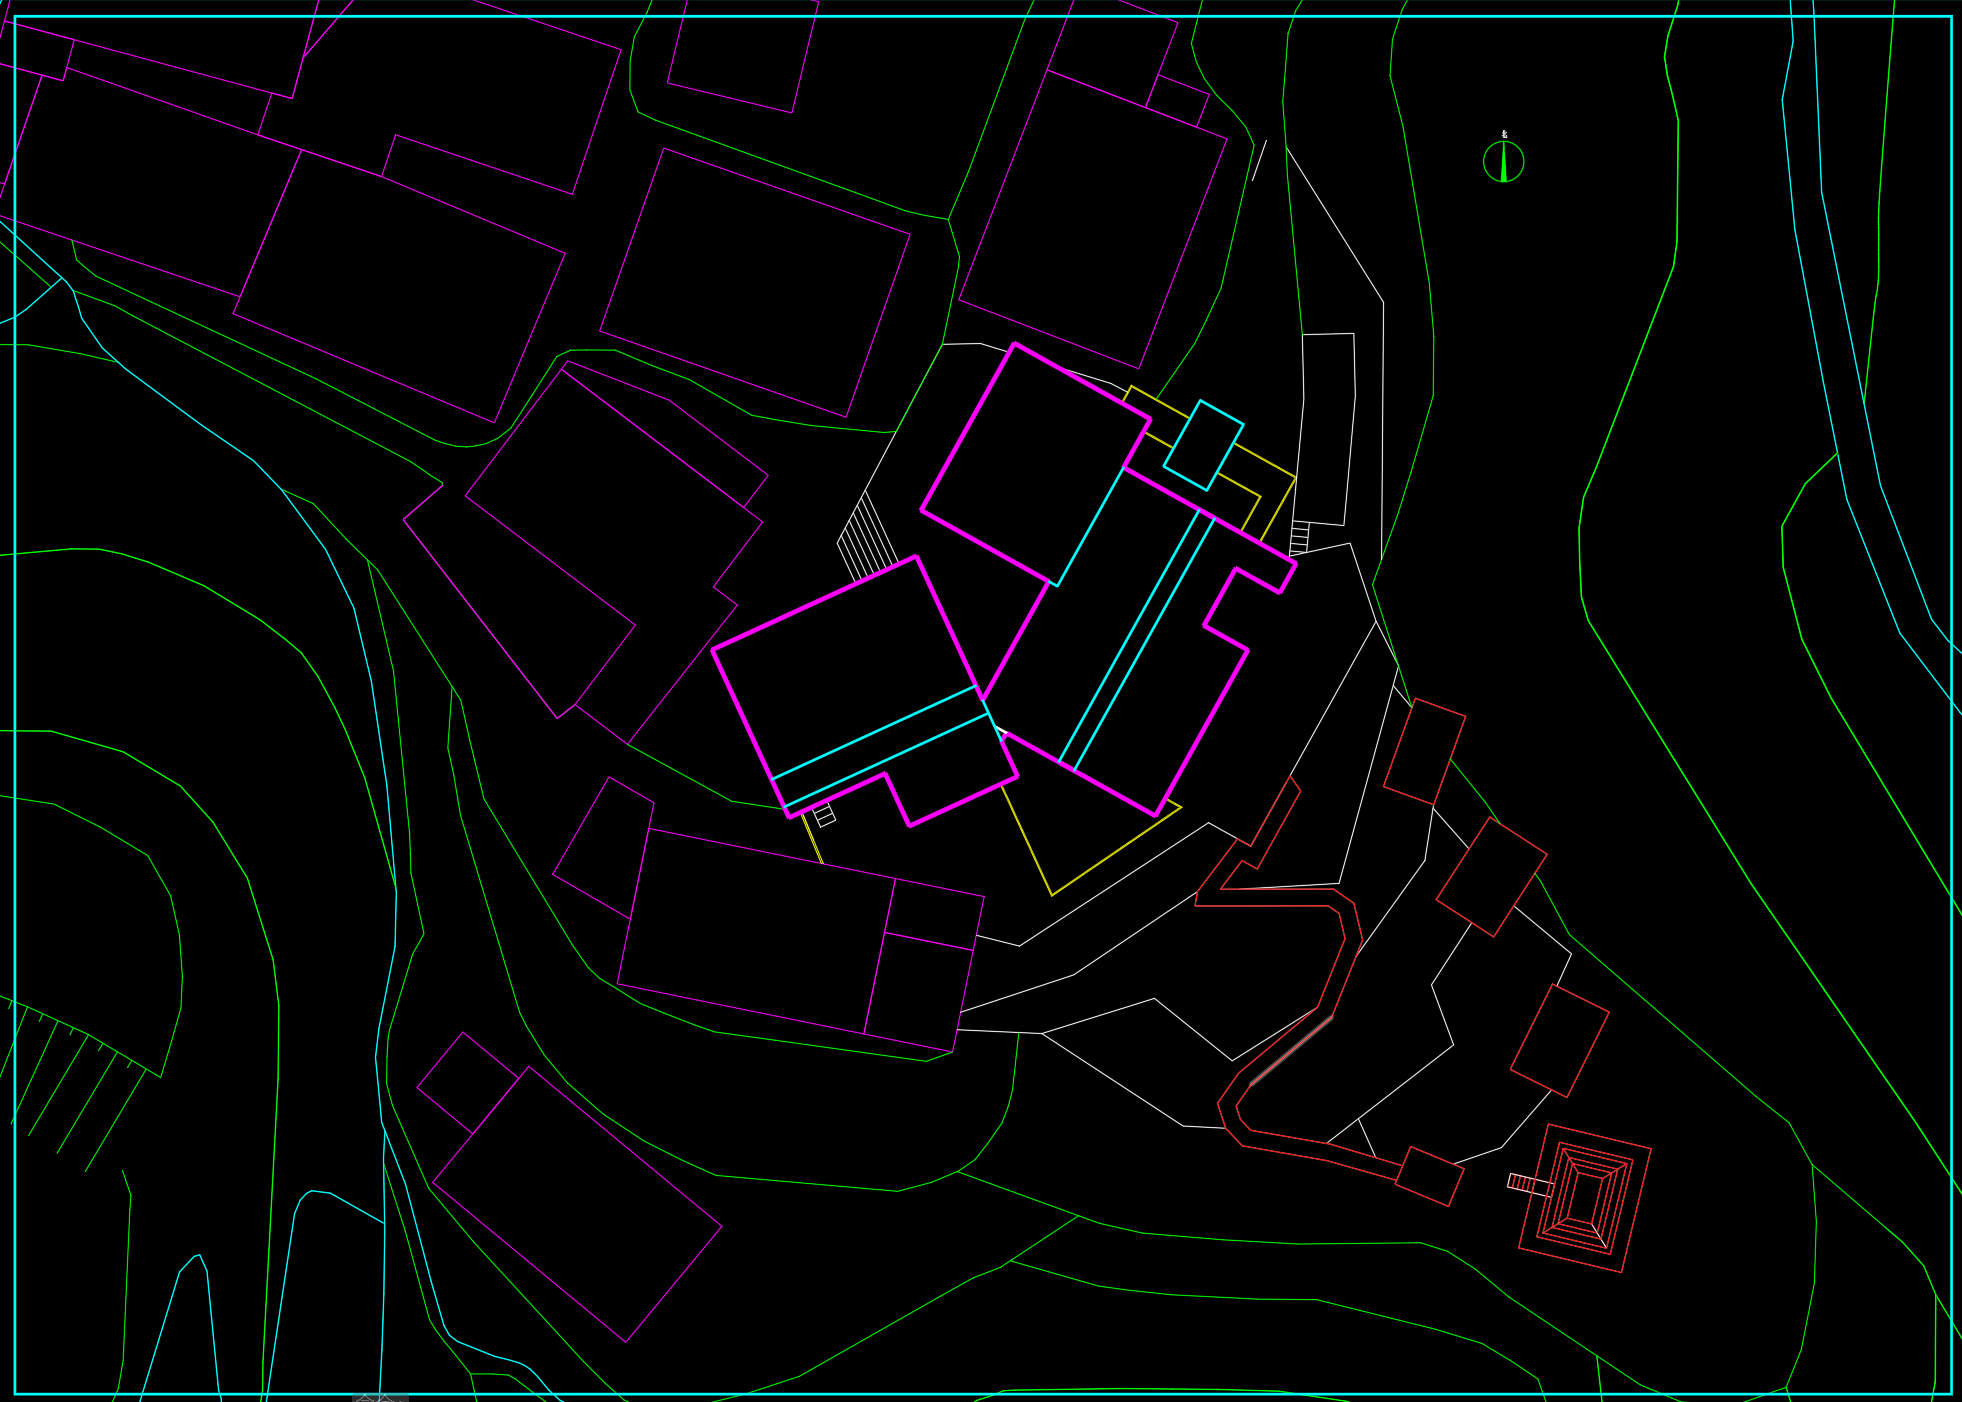This screenshot has width=1962, height=1402.
Task: Click small thin magenta square at lower left
Action: [x=467, y=1082]
